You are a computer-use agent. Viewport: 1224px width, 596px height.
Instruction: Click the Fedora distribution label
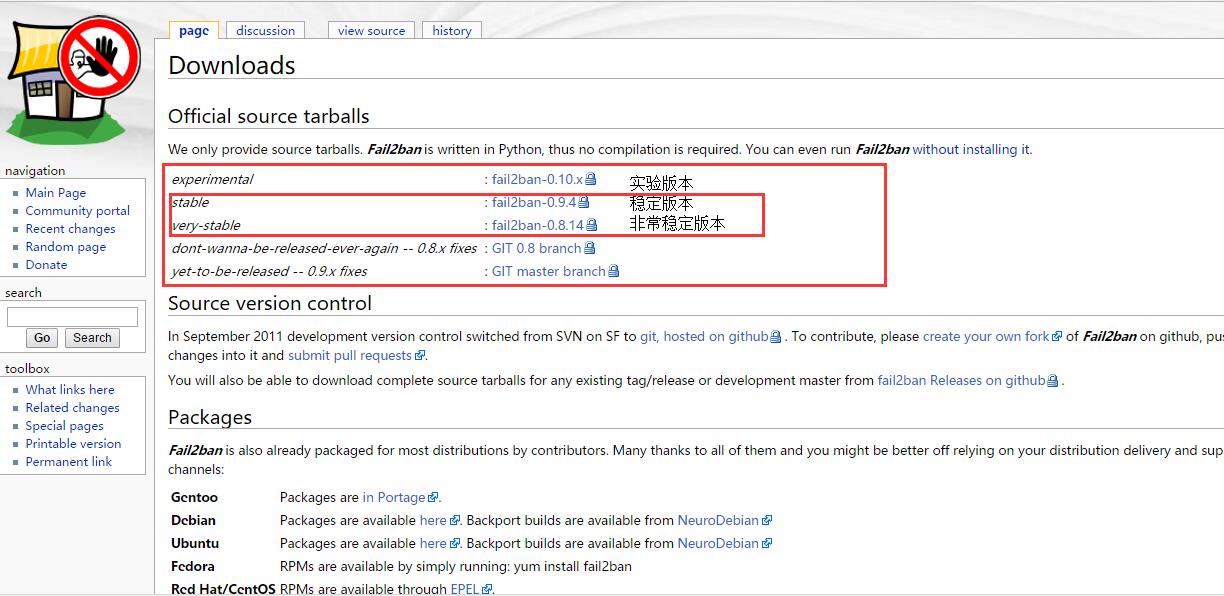193,566
